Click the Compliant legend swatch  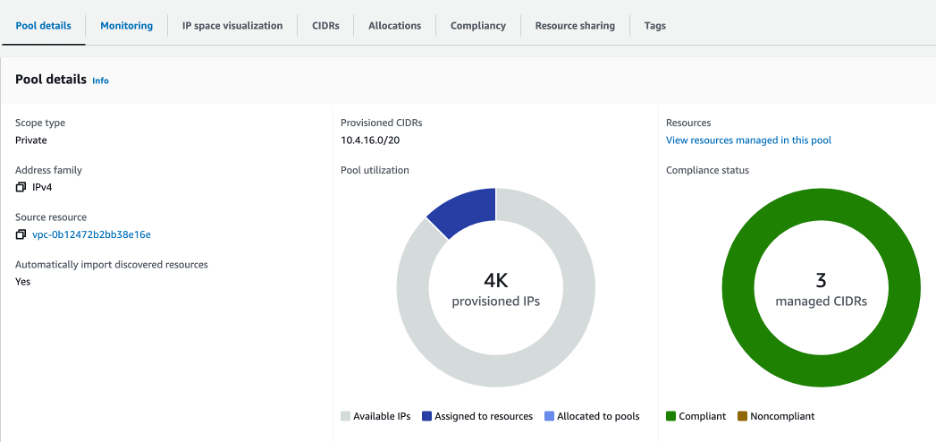[670, 416]
